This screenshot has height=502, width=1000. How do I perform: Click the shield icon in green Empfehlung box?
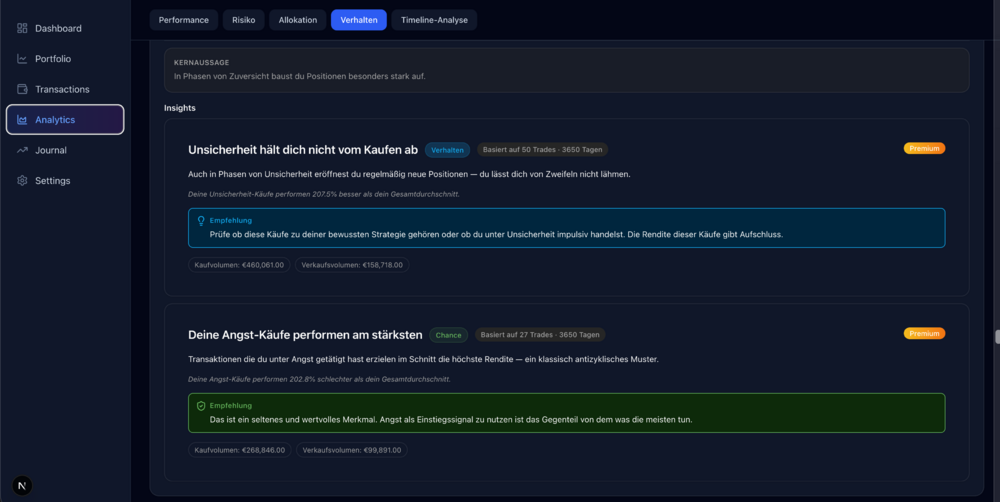(201, 406)
